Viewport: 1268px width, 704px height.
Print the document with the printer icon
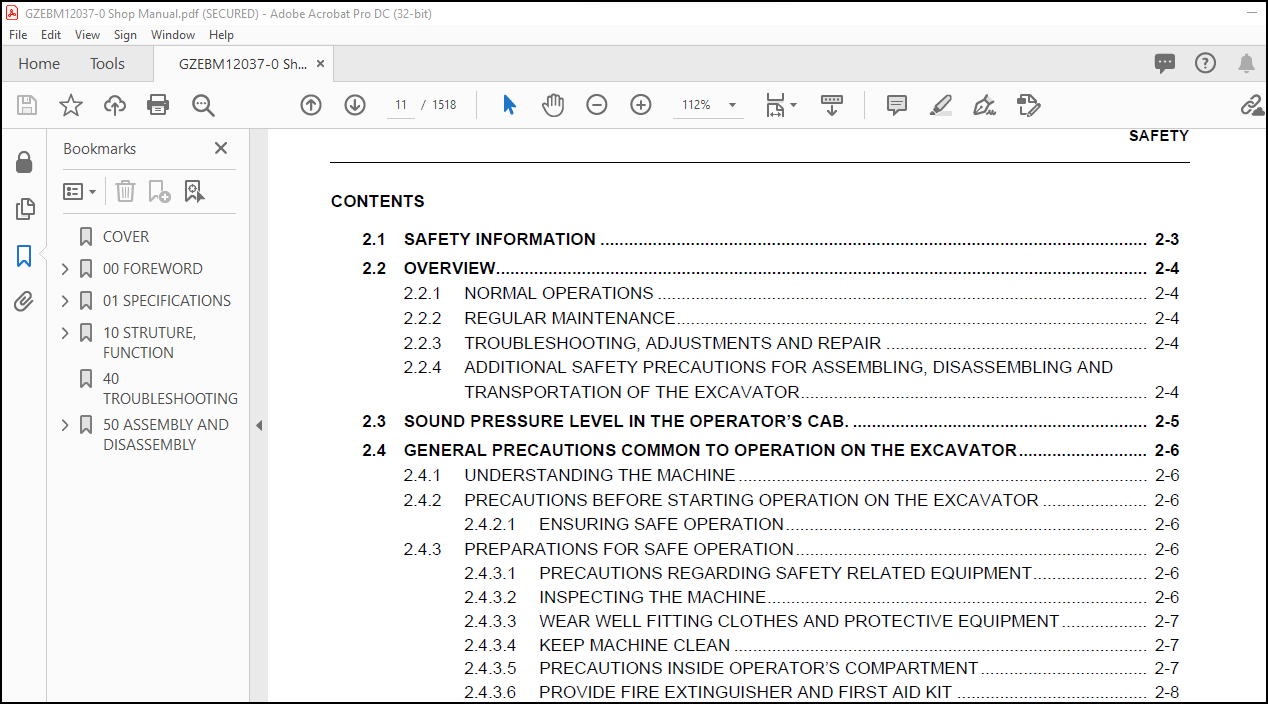coord(158,105)
